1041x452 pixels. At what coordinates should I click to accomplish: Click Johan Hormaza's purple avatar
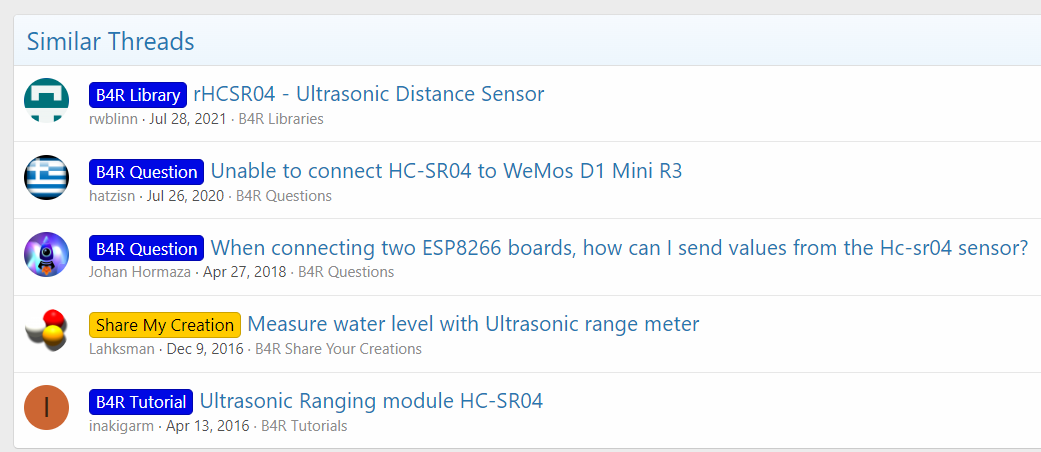click(x=46, y=254)
